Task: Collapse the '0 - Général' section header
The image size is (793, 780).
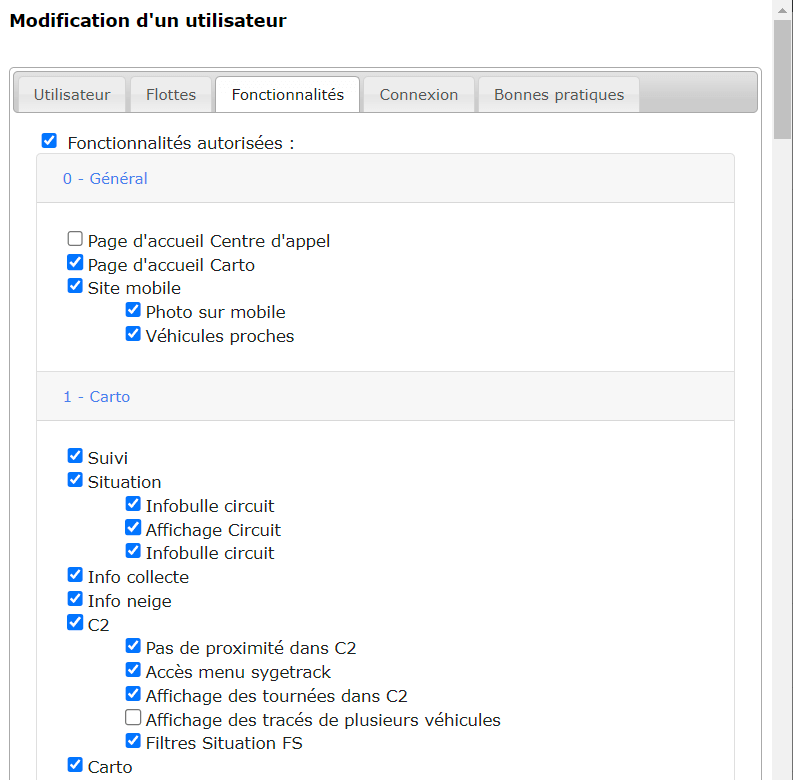Action: point(105,179)
